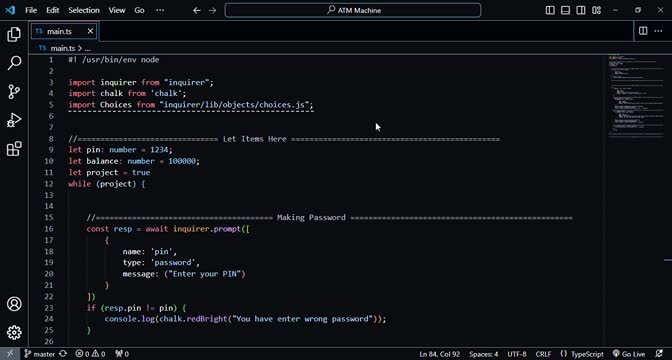Open the Explorer view in activity bar

point(14,34)
